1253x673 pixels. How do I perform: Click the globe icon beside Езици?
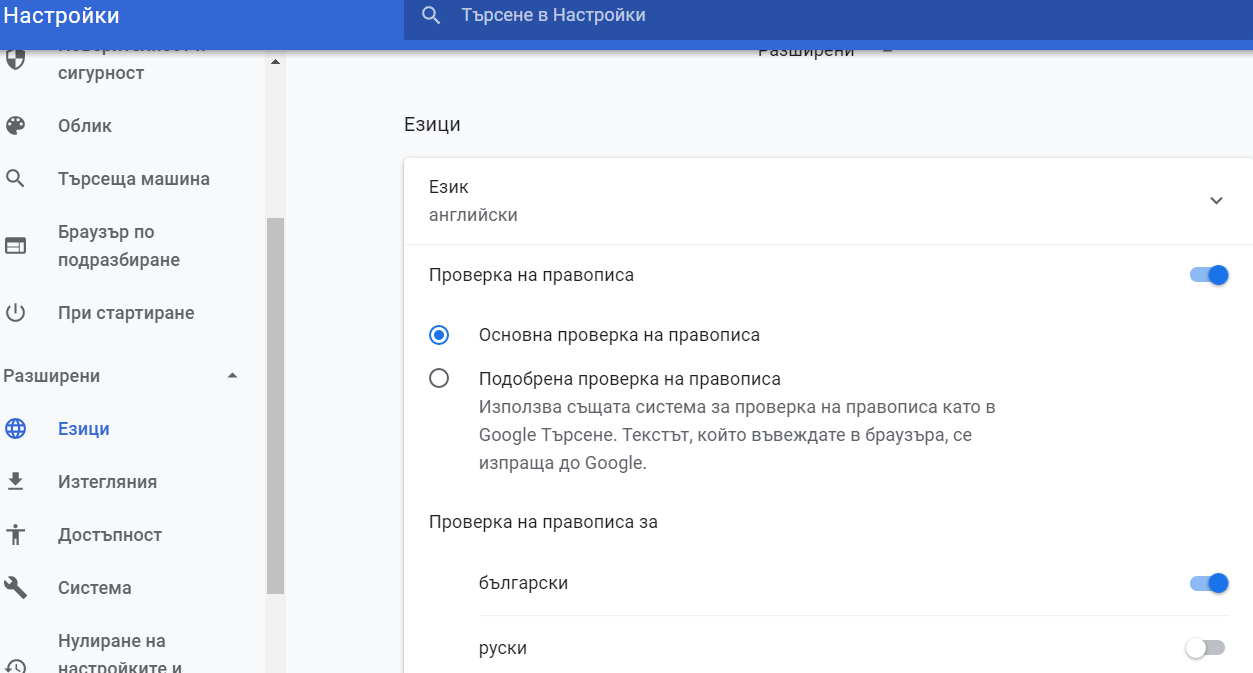(16, 429)
